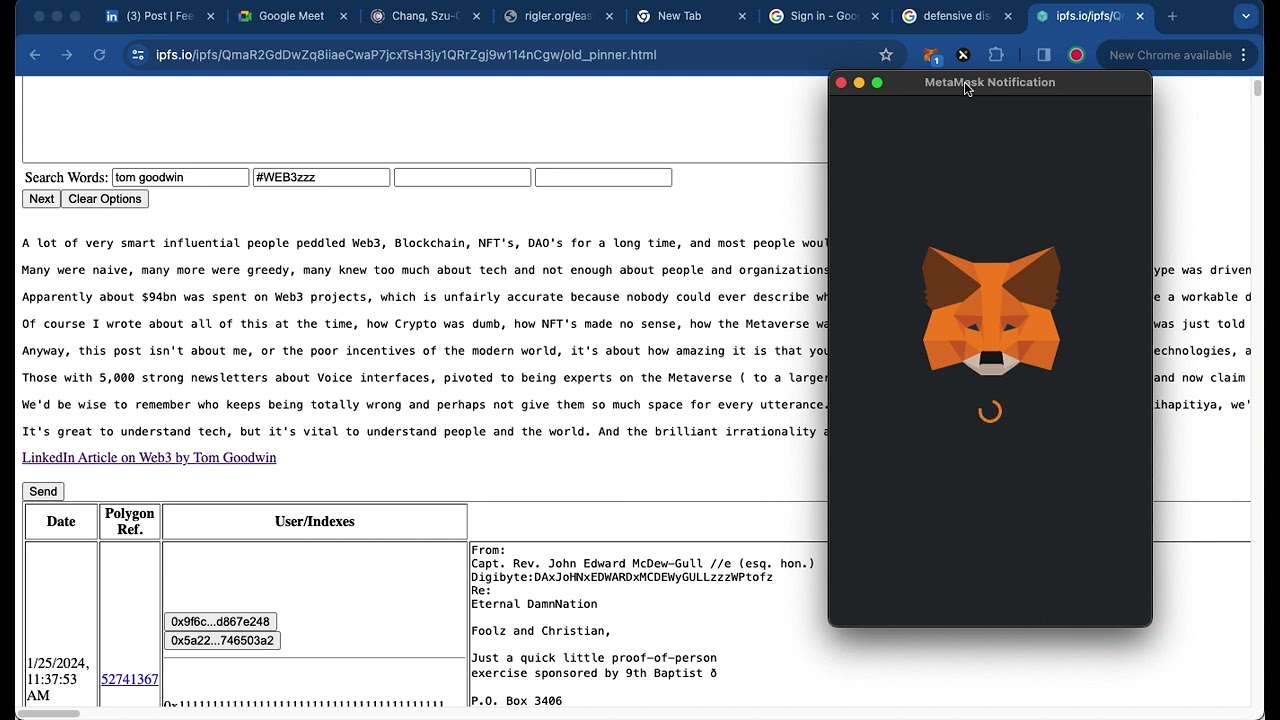Click the red recording profile icon

(1076, 55)
